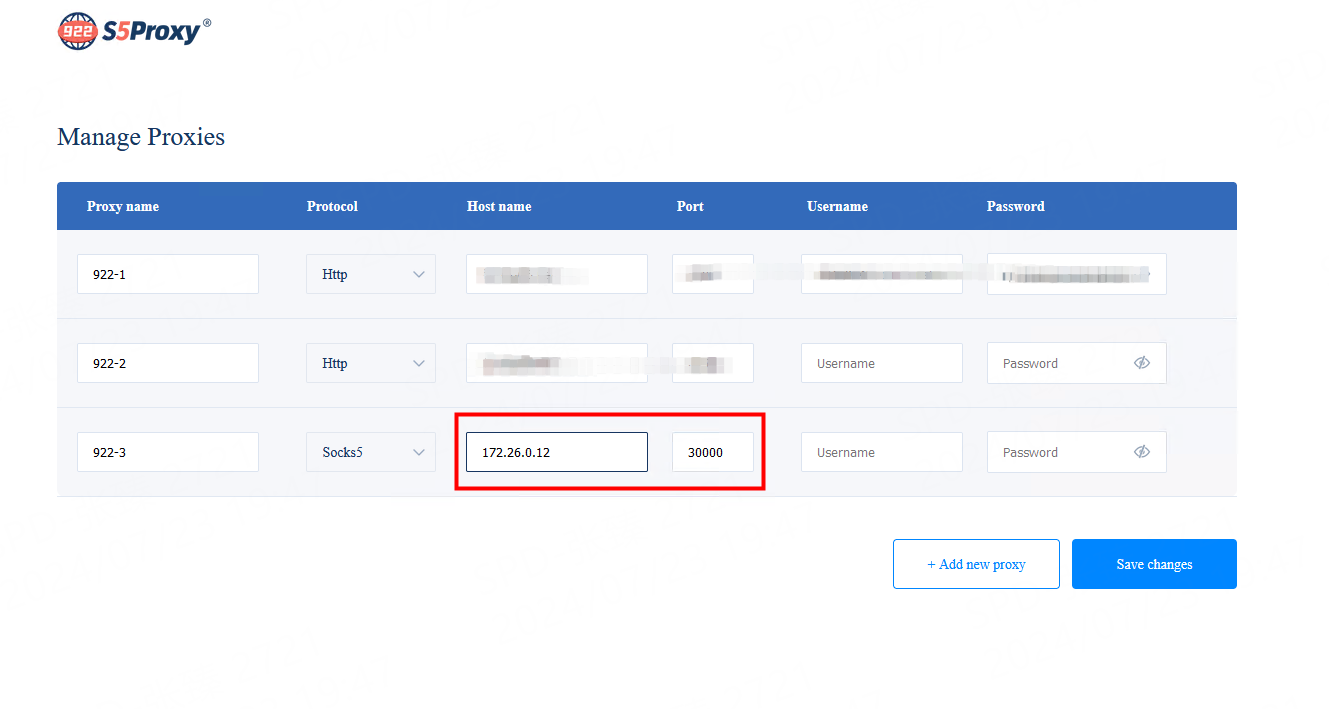Select the Password field for 922-3

tap(1060, 452)
